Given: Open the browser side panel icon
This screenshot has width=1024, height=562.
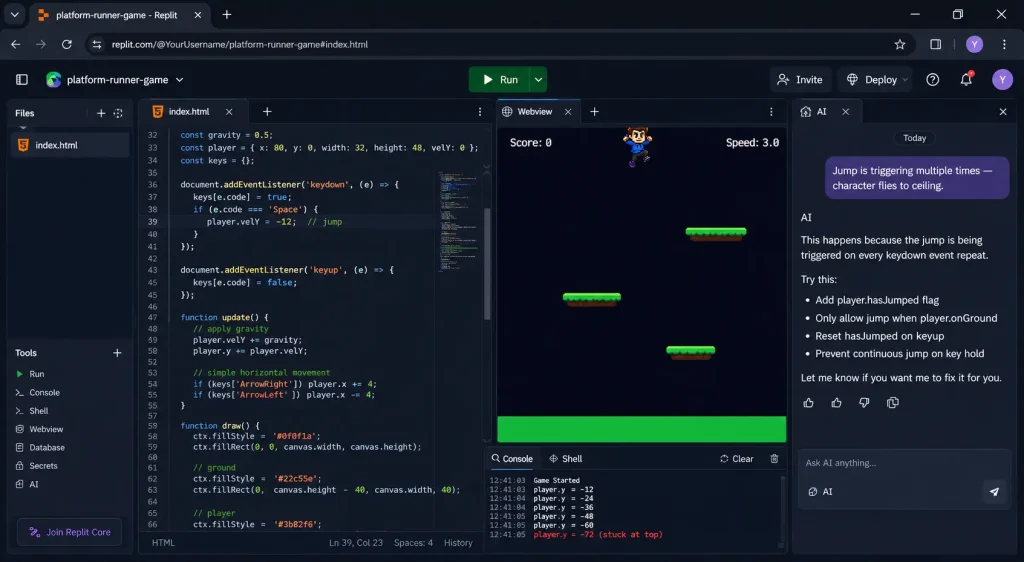Looking at the screenshot, I should [936, 44].
